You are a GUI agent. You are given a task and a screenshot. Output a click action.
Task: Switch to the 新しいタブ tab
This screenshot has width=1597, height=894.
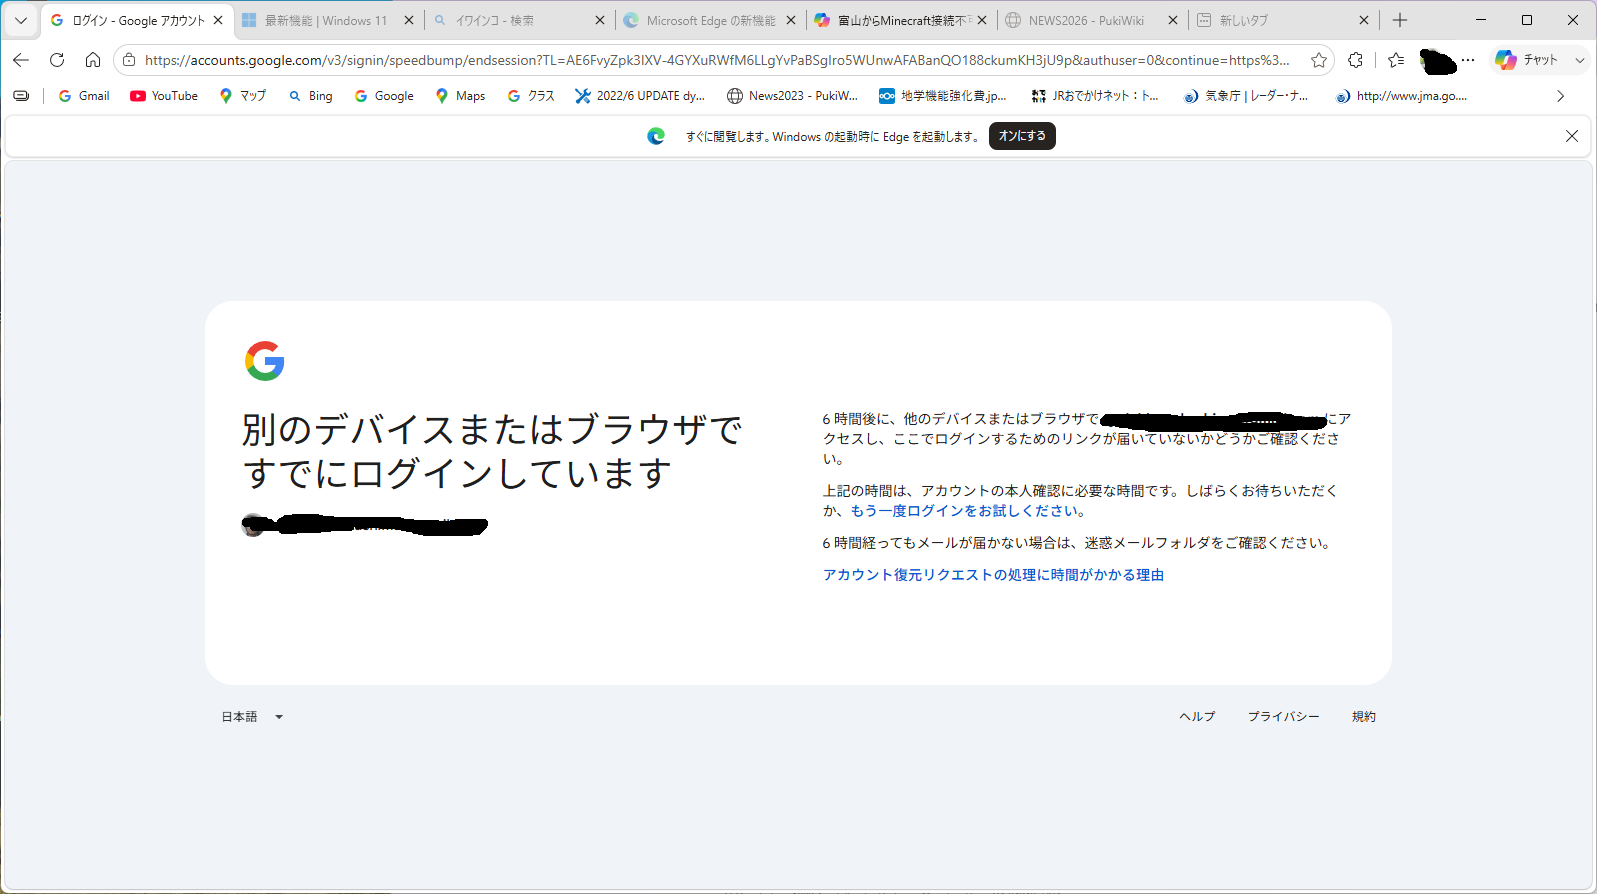click(x=1283, y=20)
